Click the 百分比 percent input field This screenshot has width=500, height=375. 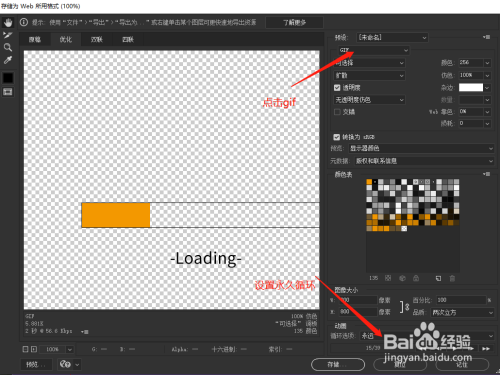click(x=461, y=300)
